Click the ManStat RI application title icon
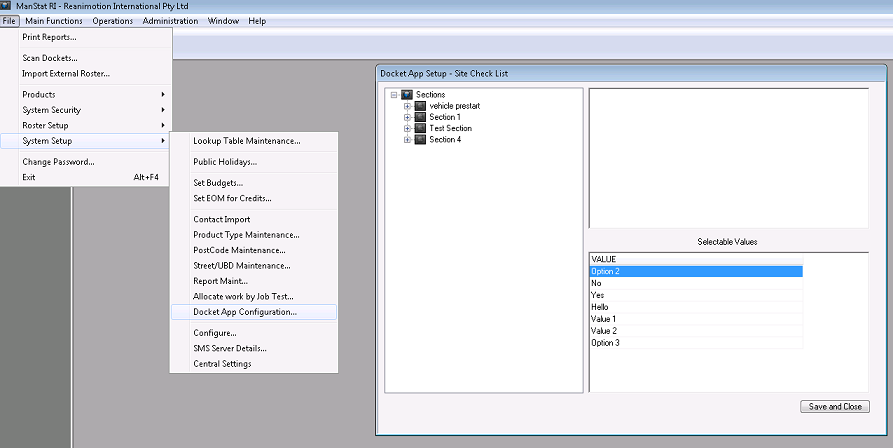The width and height of the screenshot is (893, 448). click(x=7, y=6)
